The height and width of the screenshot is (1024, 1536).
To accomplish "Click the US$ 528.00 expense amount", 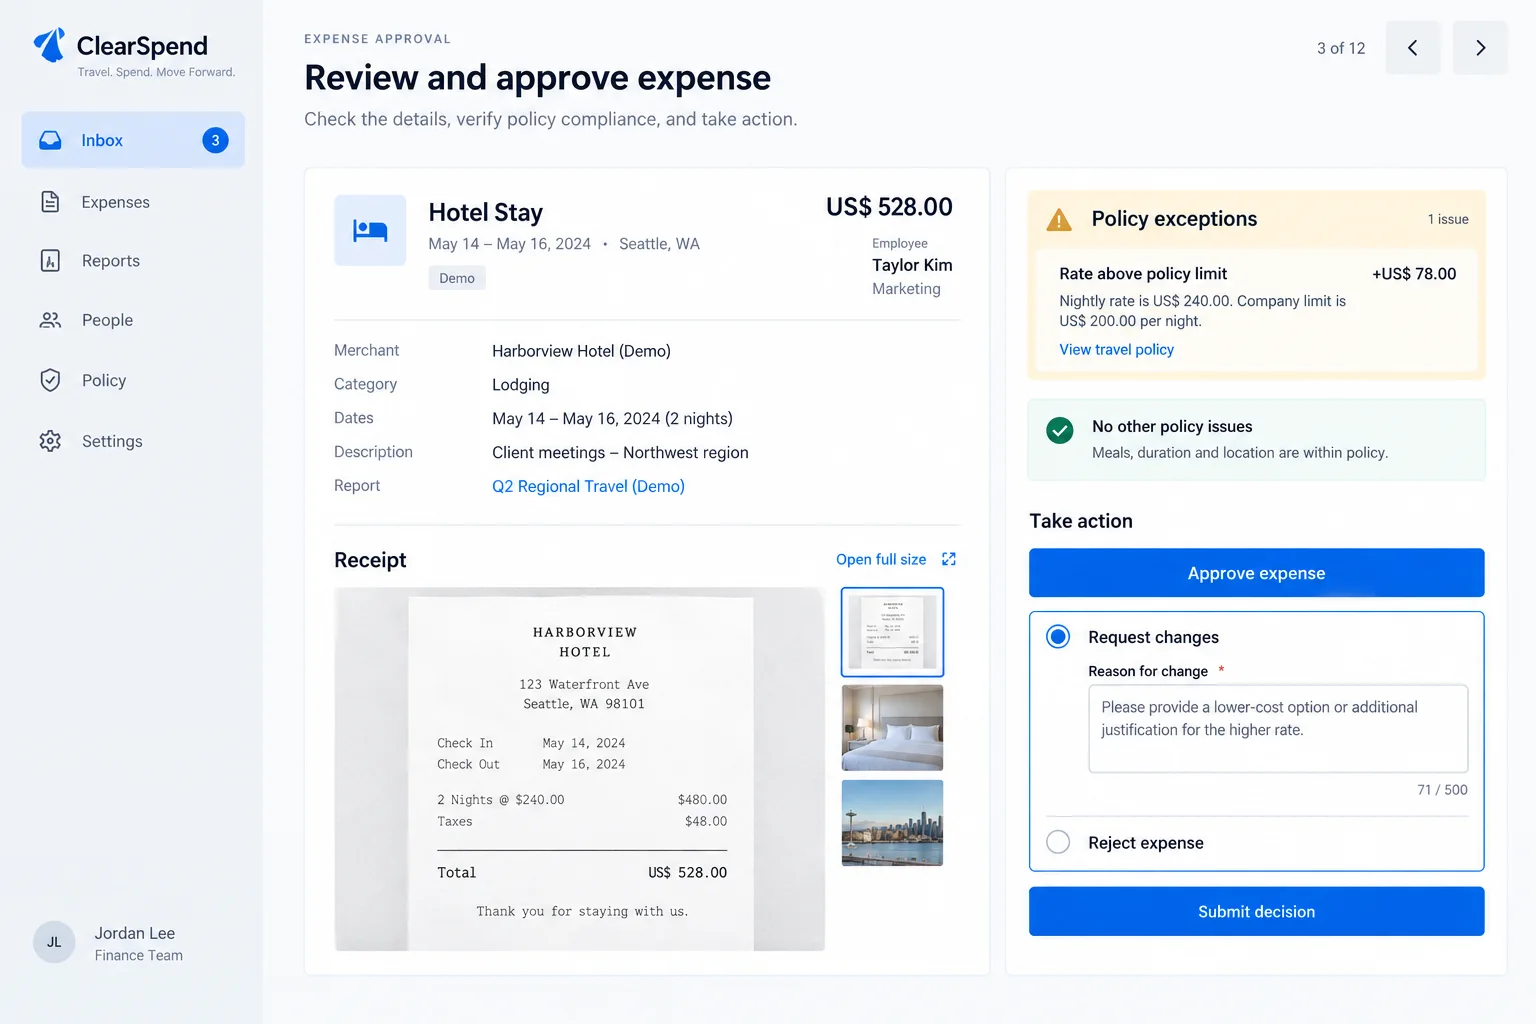I will click(889, 207).
